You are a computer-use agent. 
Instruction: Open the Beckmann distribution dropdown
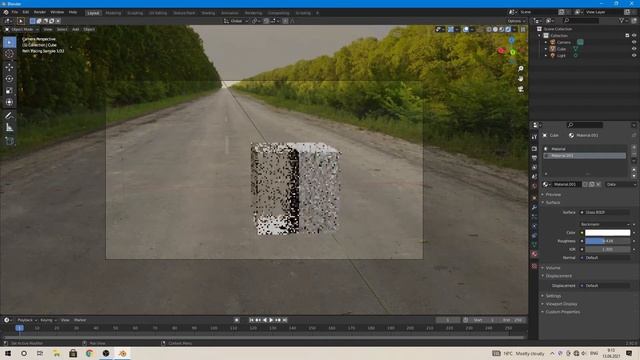(606, 224)
